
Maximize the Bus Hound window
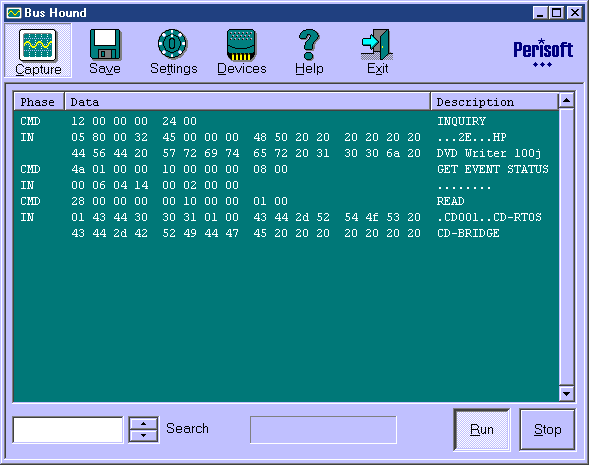pyautogui.click(x=556, y=13)
